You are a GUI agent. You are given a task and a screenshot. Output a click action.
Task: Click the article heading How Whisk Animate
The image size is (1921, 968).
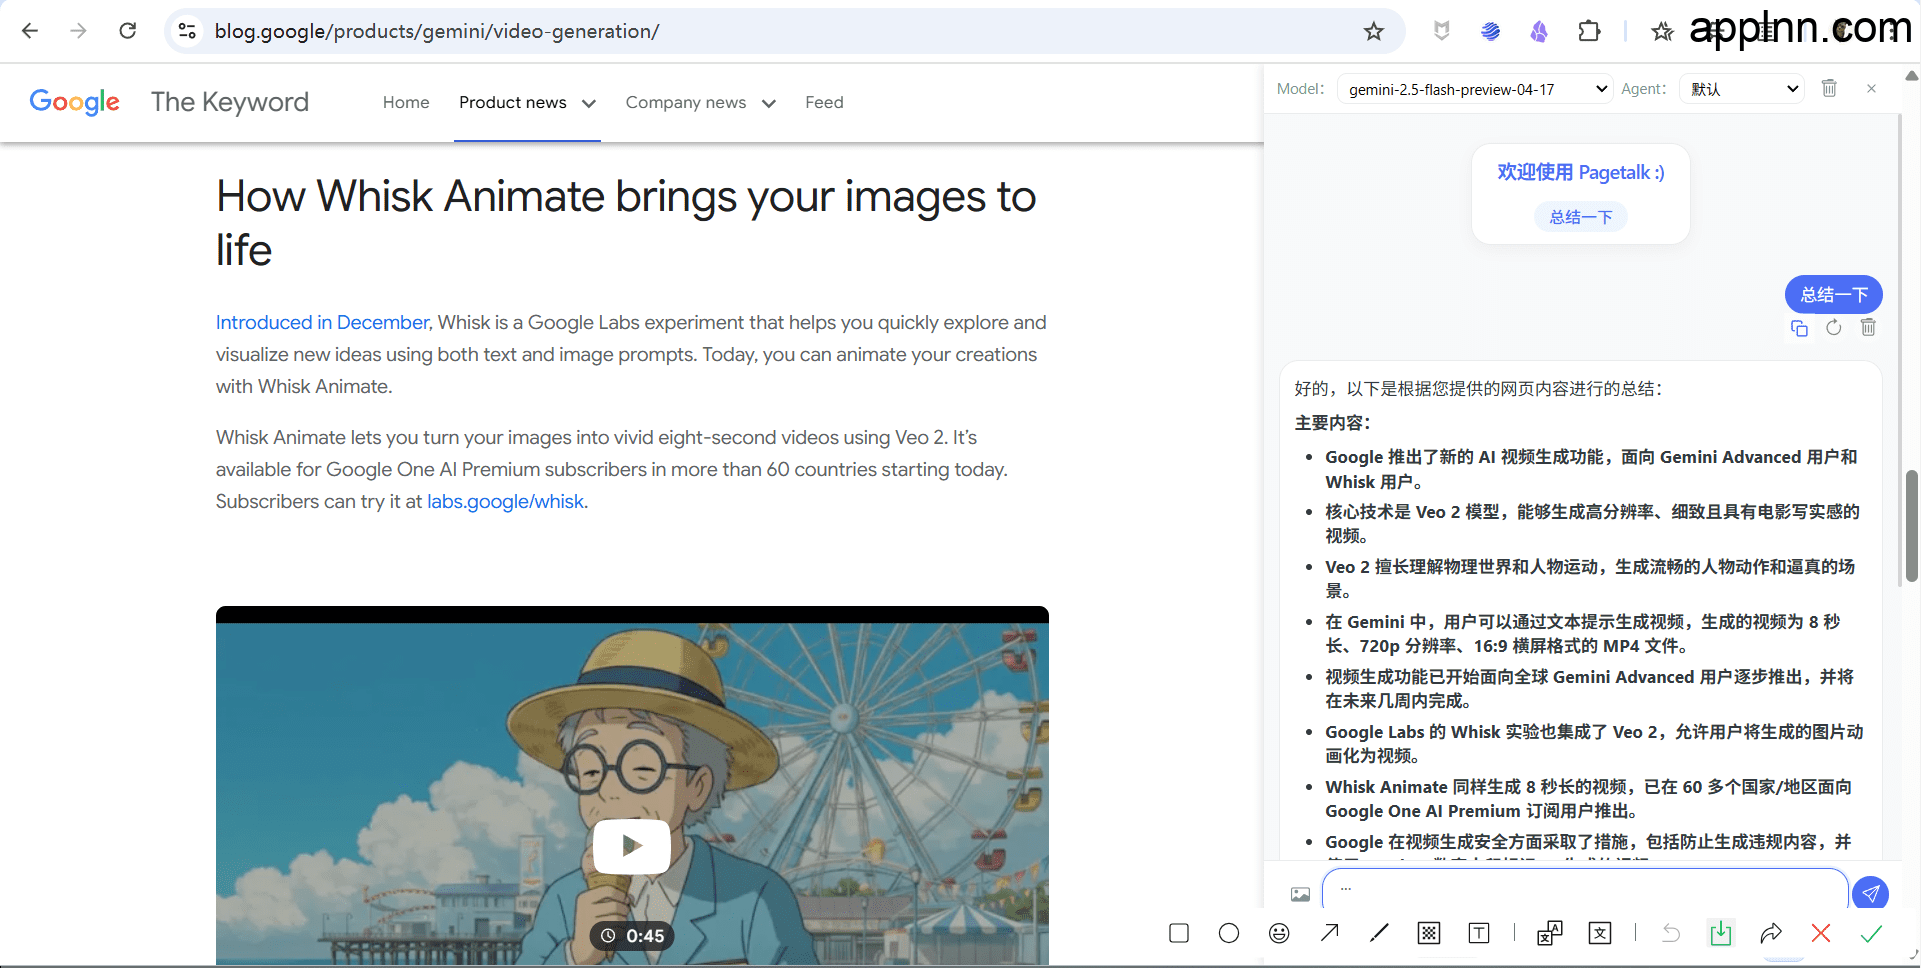coord(626,223)
